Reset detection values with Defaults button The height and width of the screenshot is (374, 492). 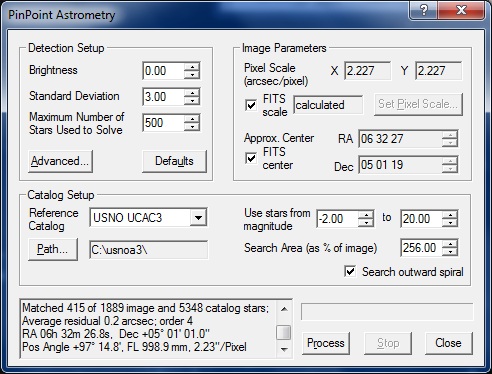(174, 161)
